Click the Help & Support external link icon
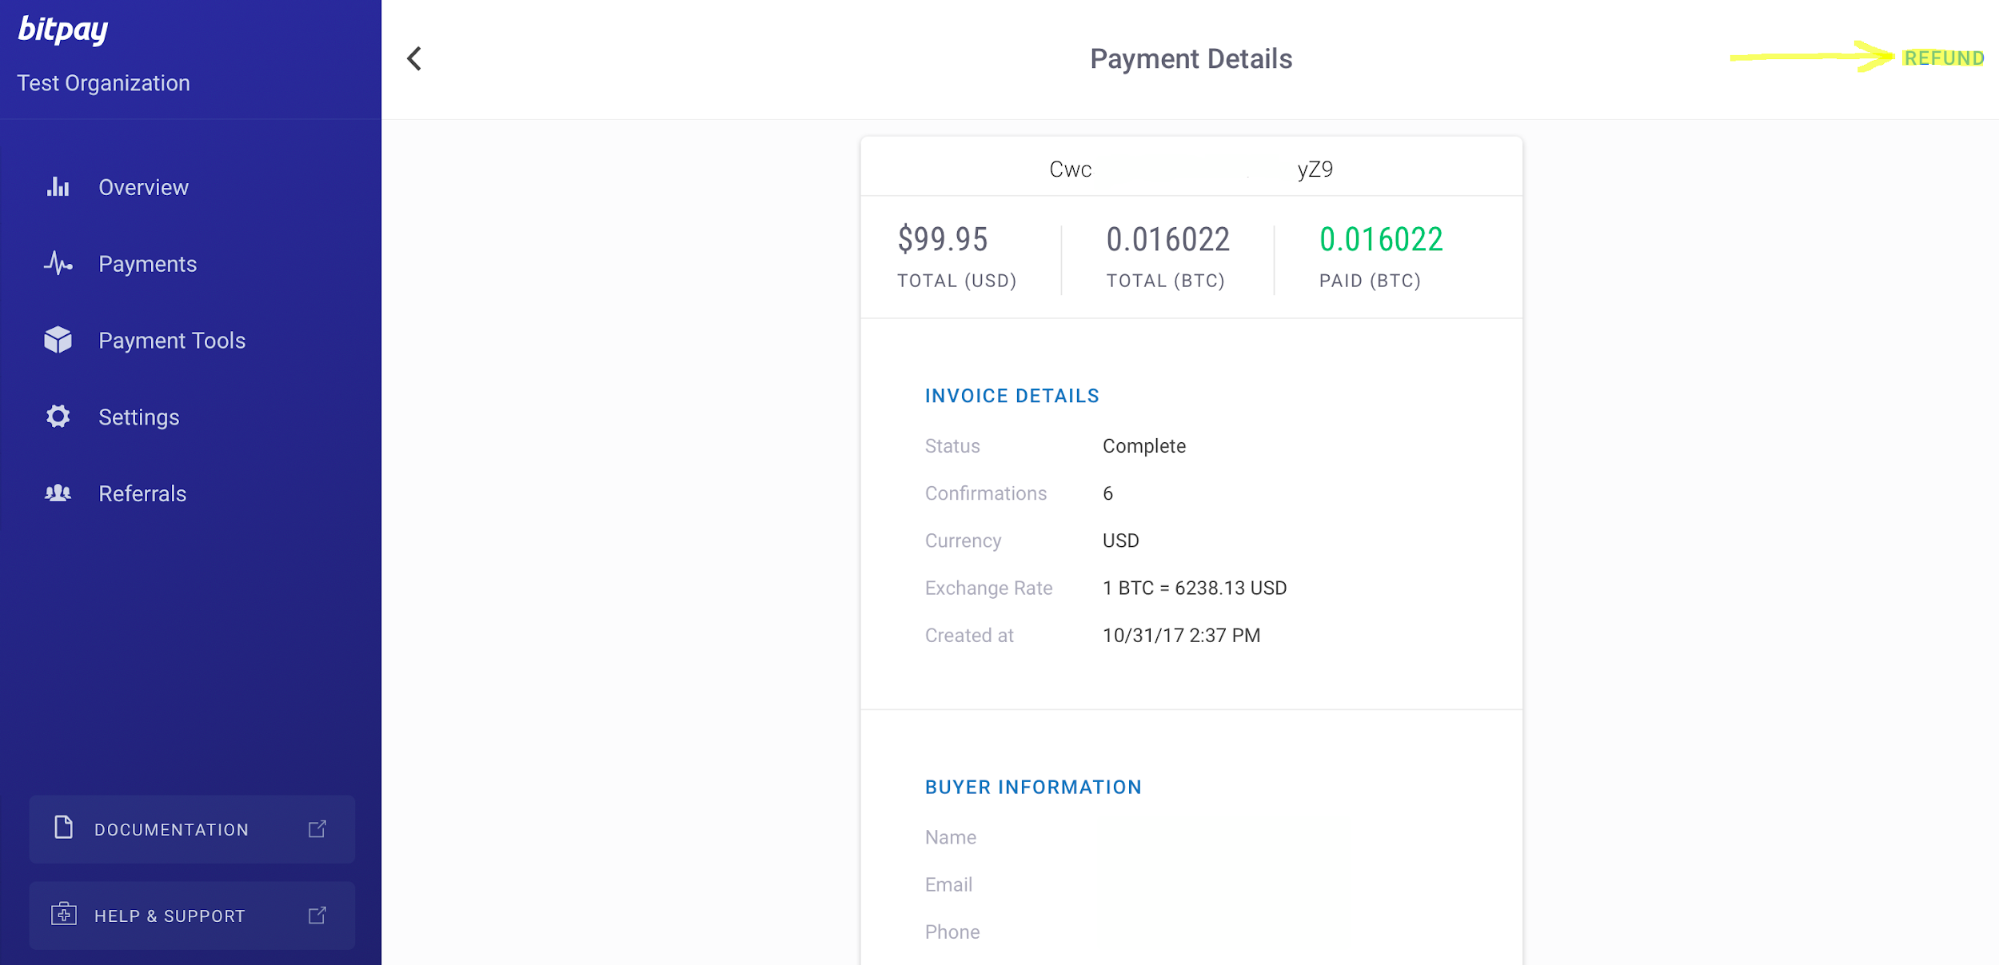The width and height of the screenshot is (1999, 966). point(318,915)
